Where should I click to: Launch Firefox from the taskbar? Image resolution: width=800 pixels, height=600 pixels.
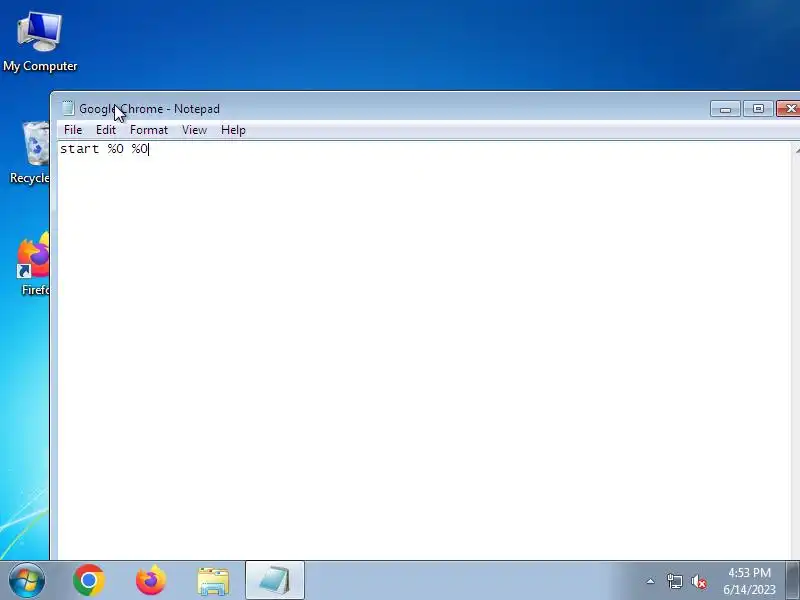click(x=151, y=580)
